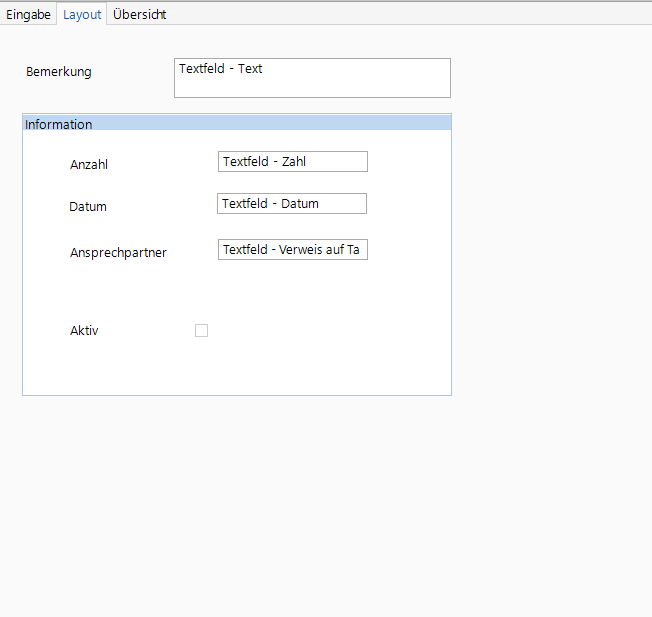
Task: Click empty tab strip right of Übersicht
Action: point(400,15)
